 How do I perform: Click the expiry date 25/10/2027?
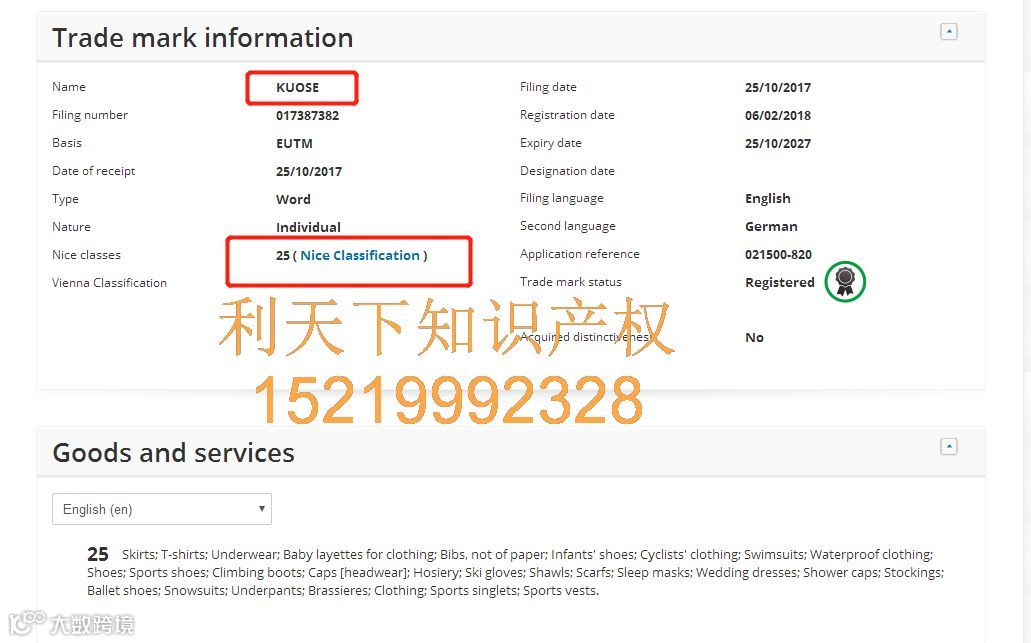(x=777, y=143)
